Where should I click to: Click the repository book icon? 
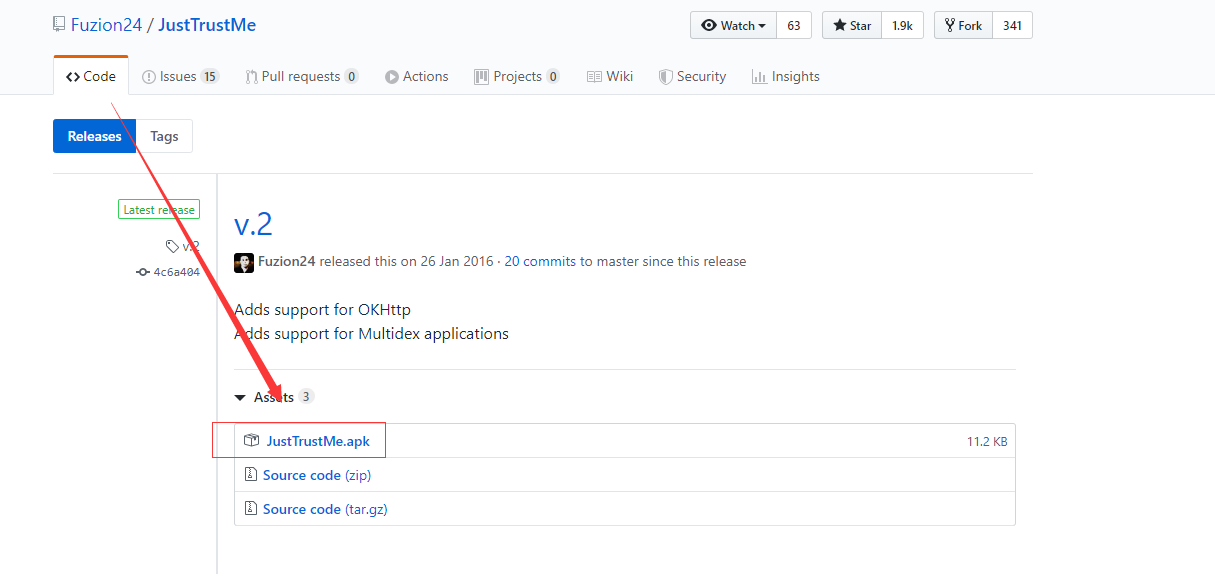click(60, 25)
